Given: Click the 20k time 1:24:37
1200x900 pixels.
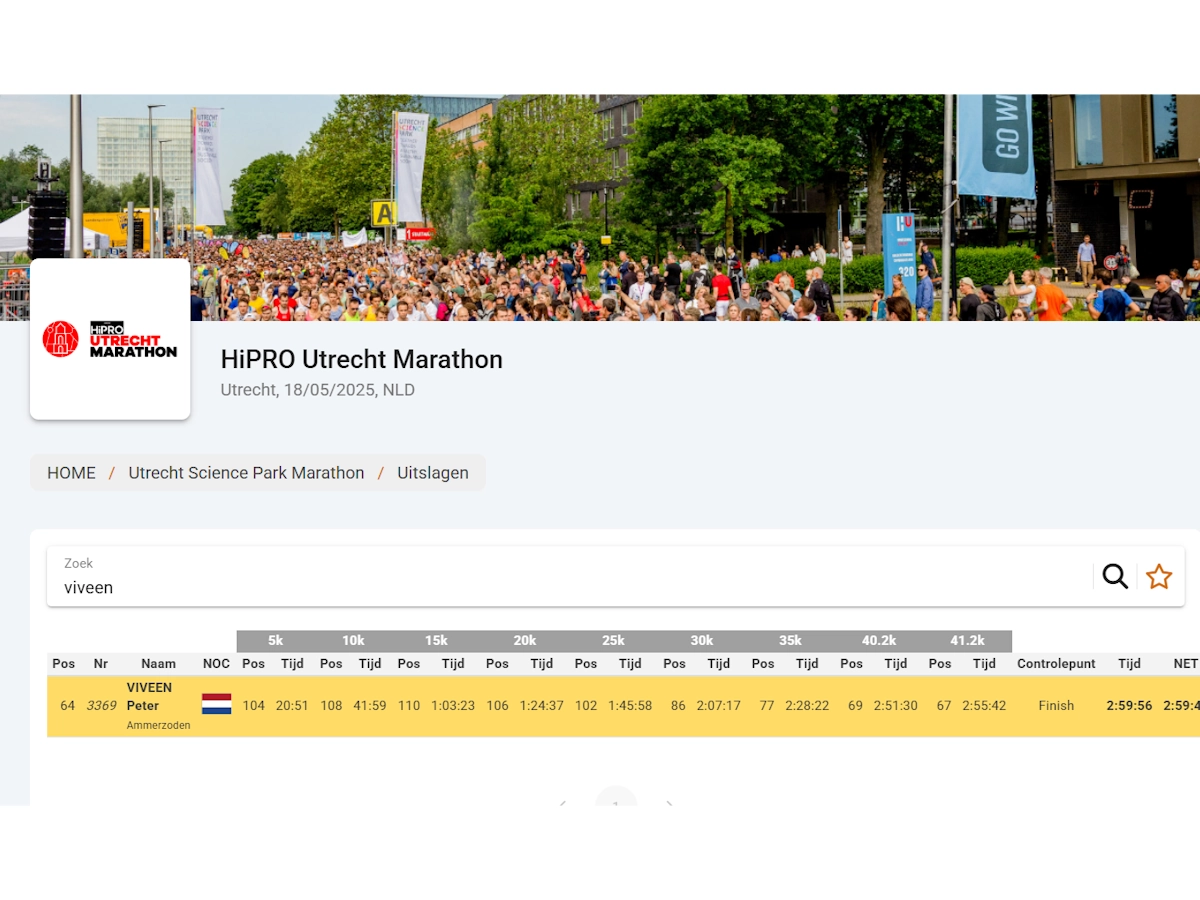Looking at the screenshot, I should click(542, 706).
